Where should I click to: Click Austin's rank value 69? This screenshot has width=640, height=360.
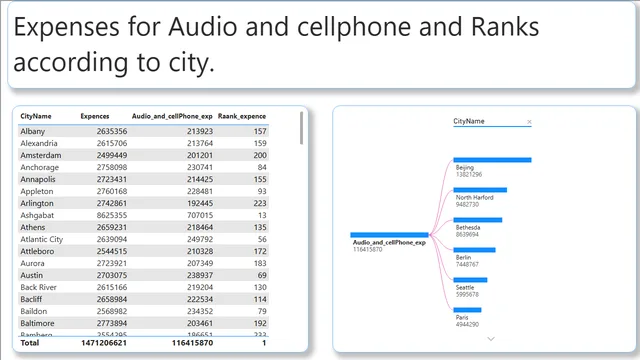click(262, 276)
